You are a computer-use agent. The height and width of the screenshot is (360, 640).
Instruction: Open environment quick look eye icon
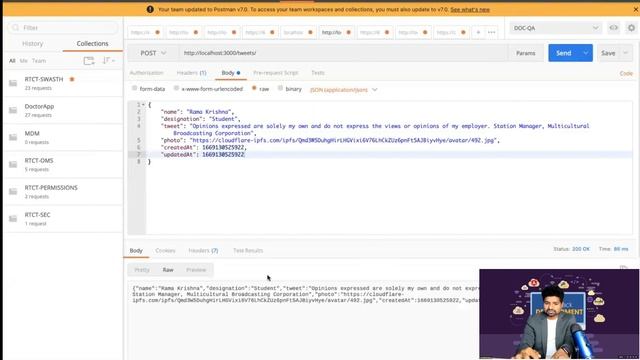click(x=613, y=28)
